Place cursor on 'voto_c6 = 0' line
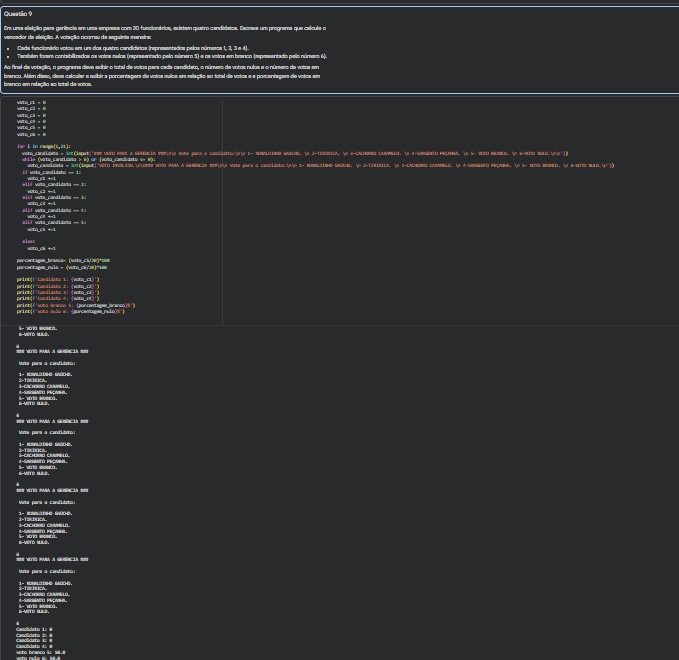The image size is (679, 660). [x=31, y=134]
